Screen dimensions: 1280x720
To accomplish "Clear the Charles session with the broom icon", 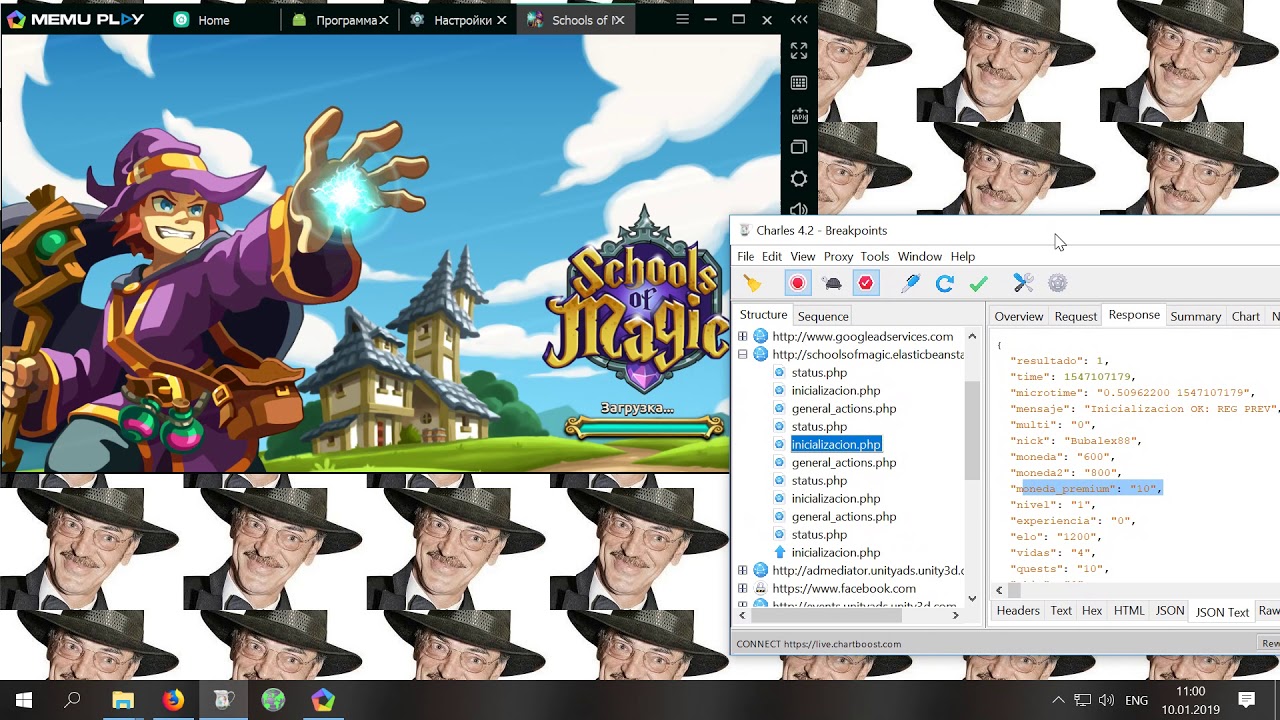I will [752, 284].
